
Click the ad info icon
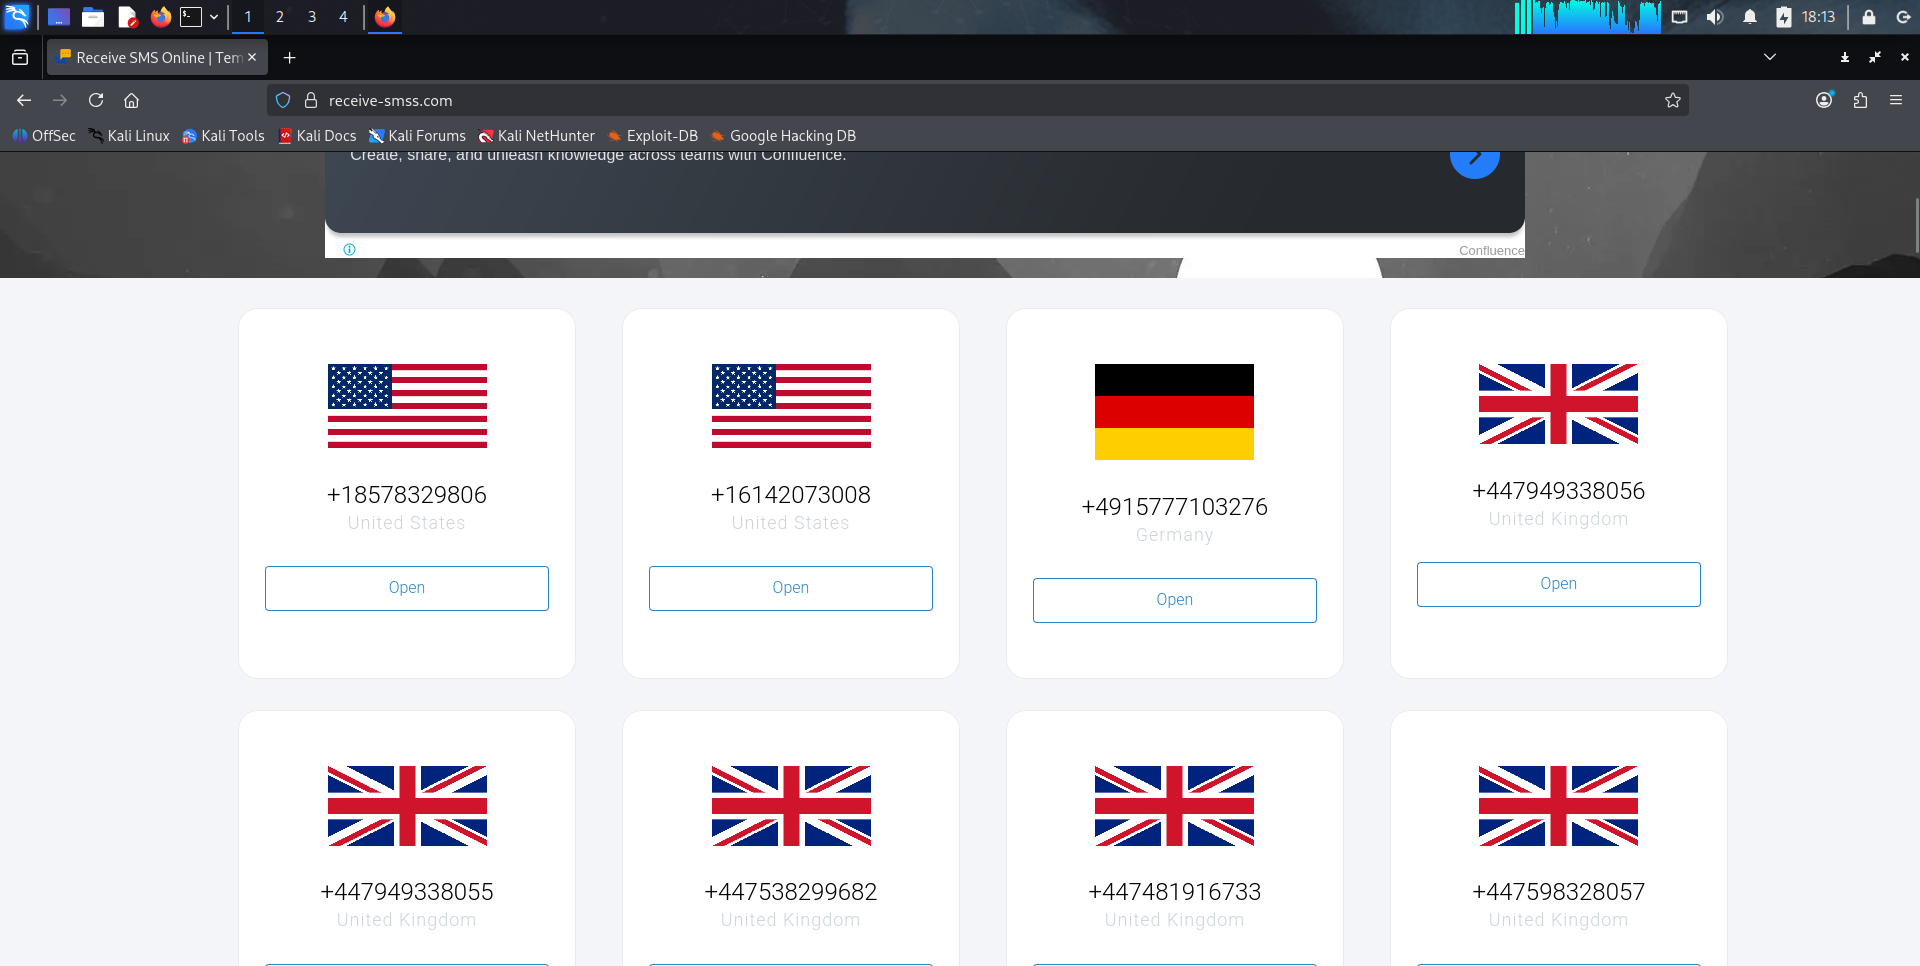[x=349, y=250]
